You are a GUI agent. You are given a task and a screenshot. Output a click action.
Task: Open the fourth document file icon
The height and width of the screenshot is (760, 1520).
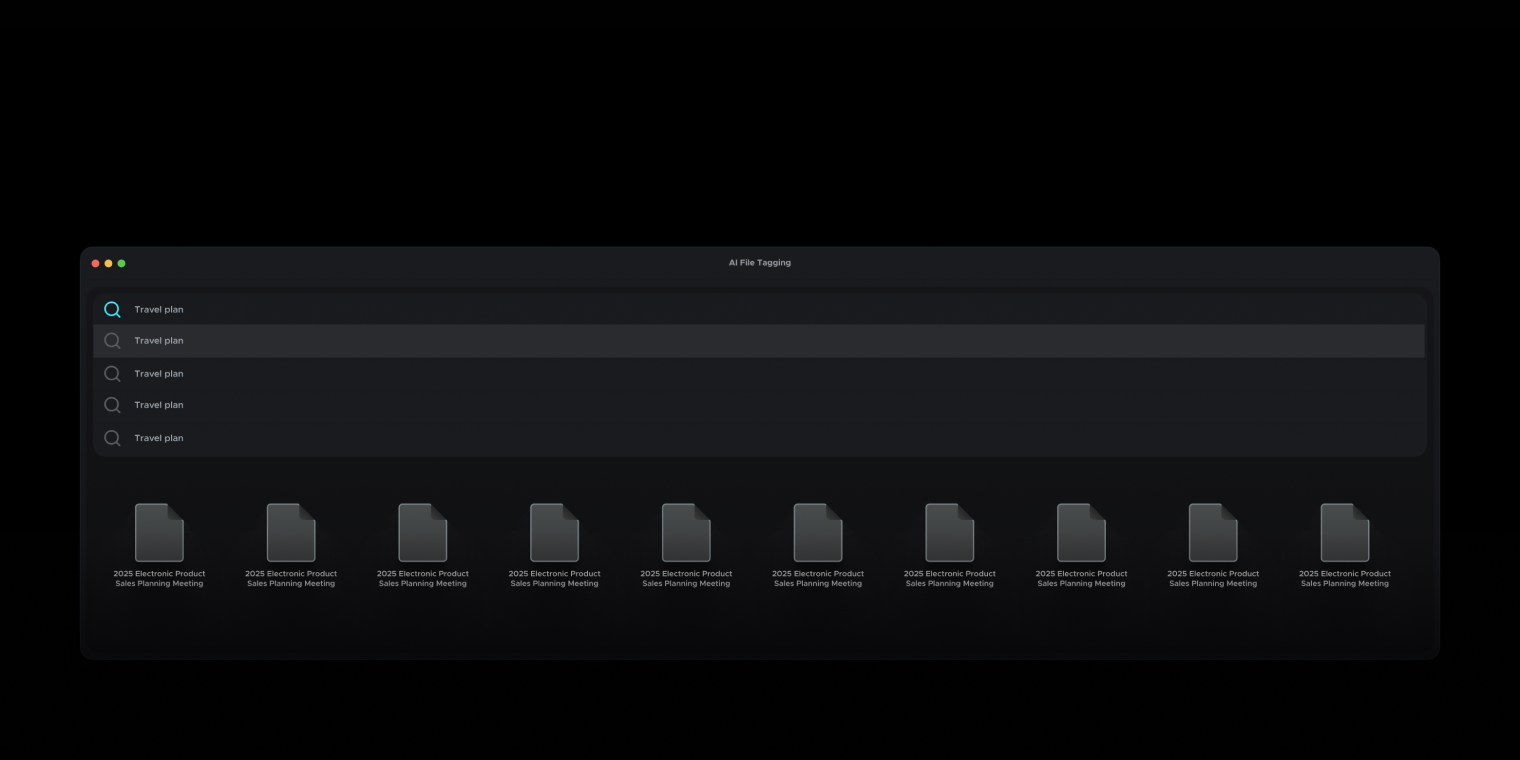[554, 532]
